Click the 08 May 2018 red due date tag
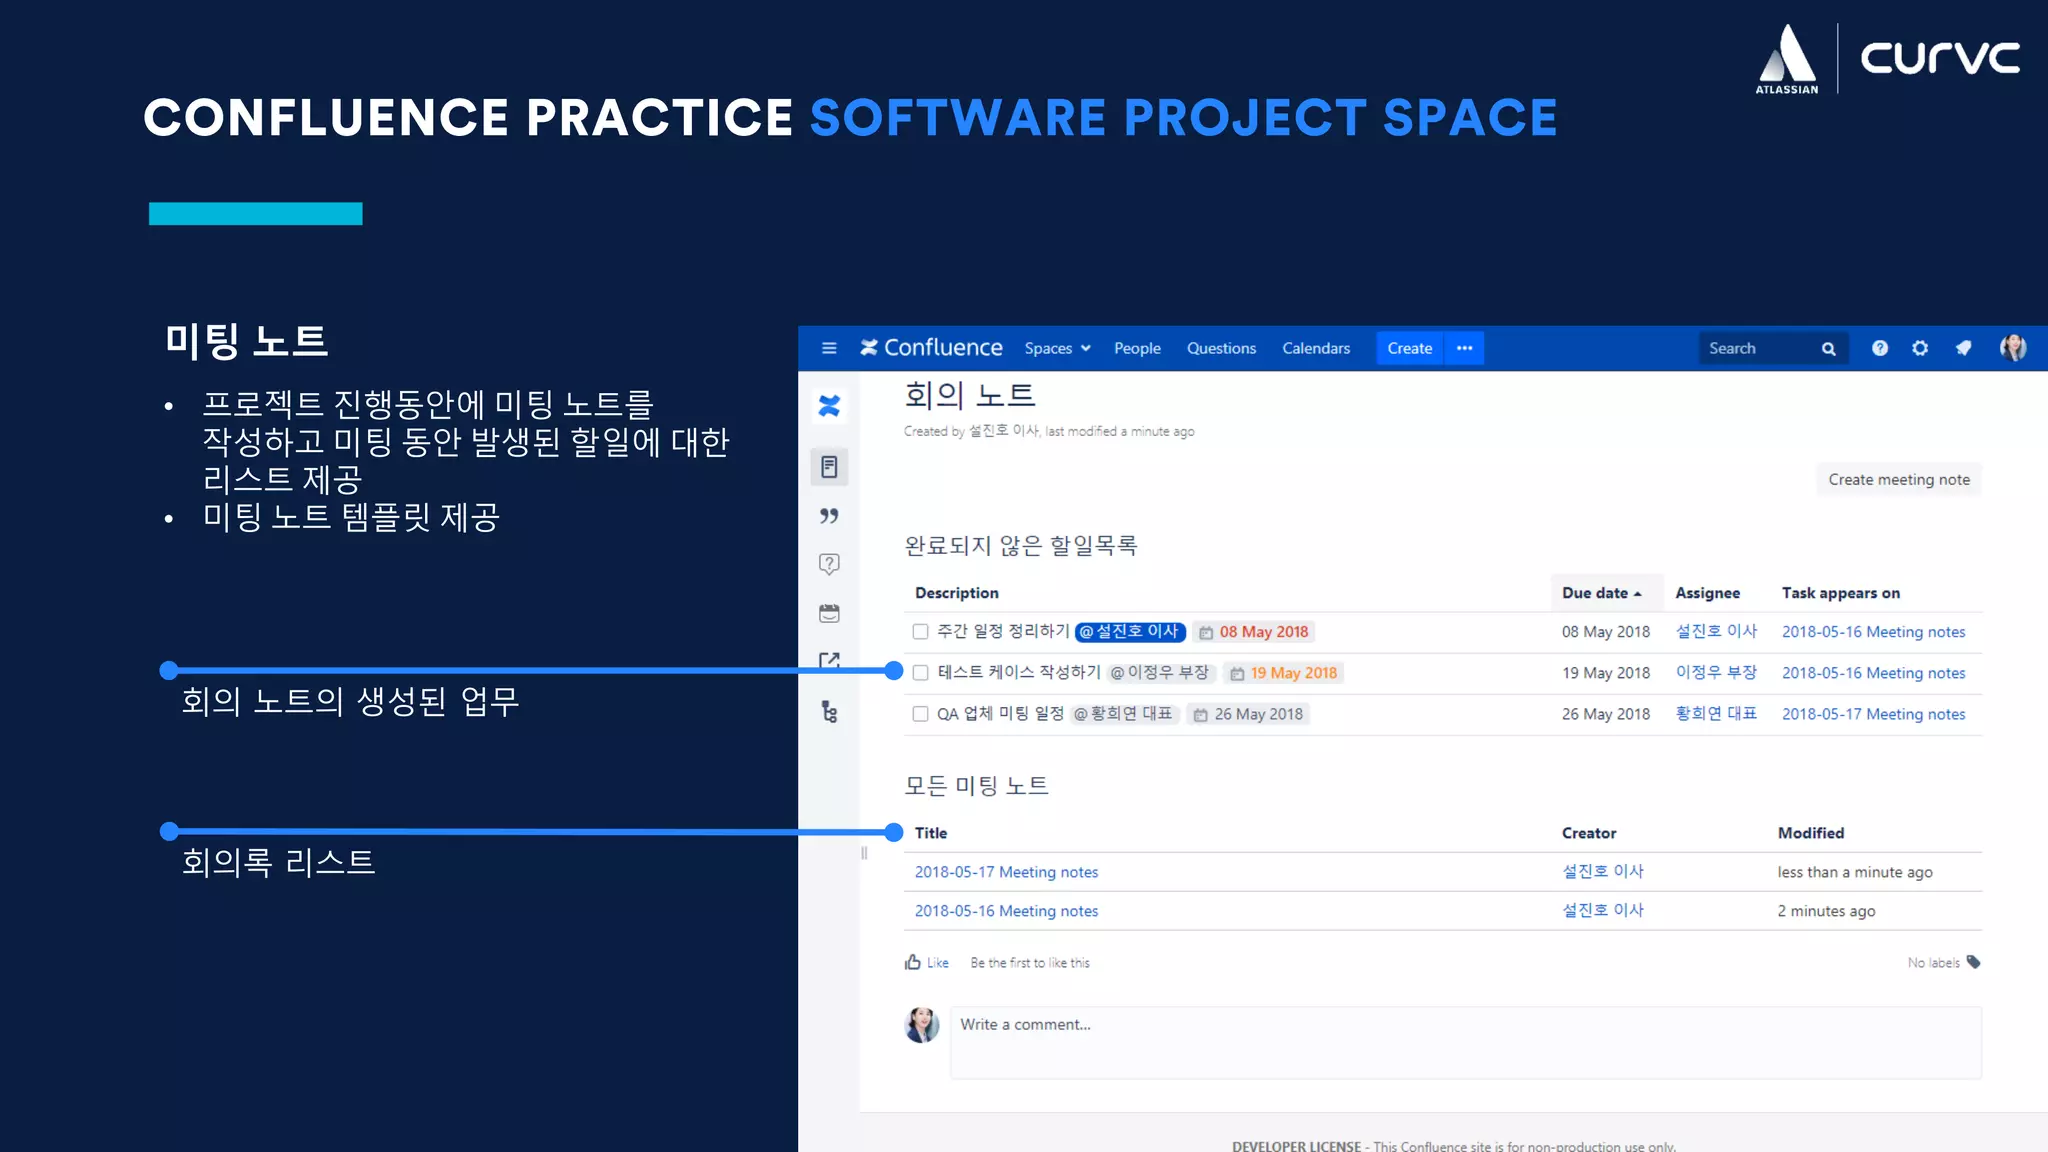Image resolution: width=2048 pixels, height=1152 pixels. coord(1254,632)
